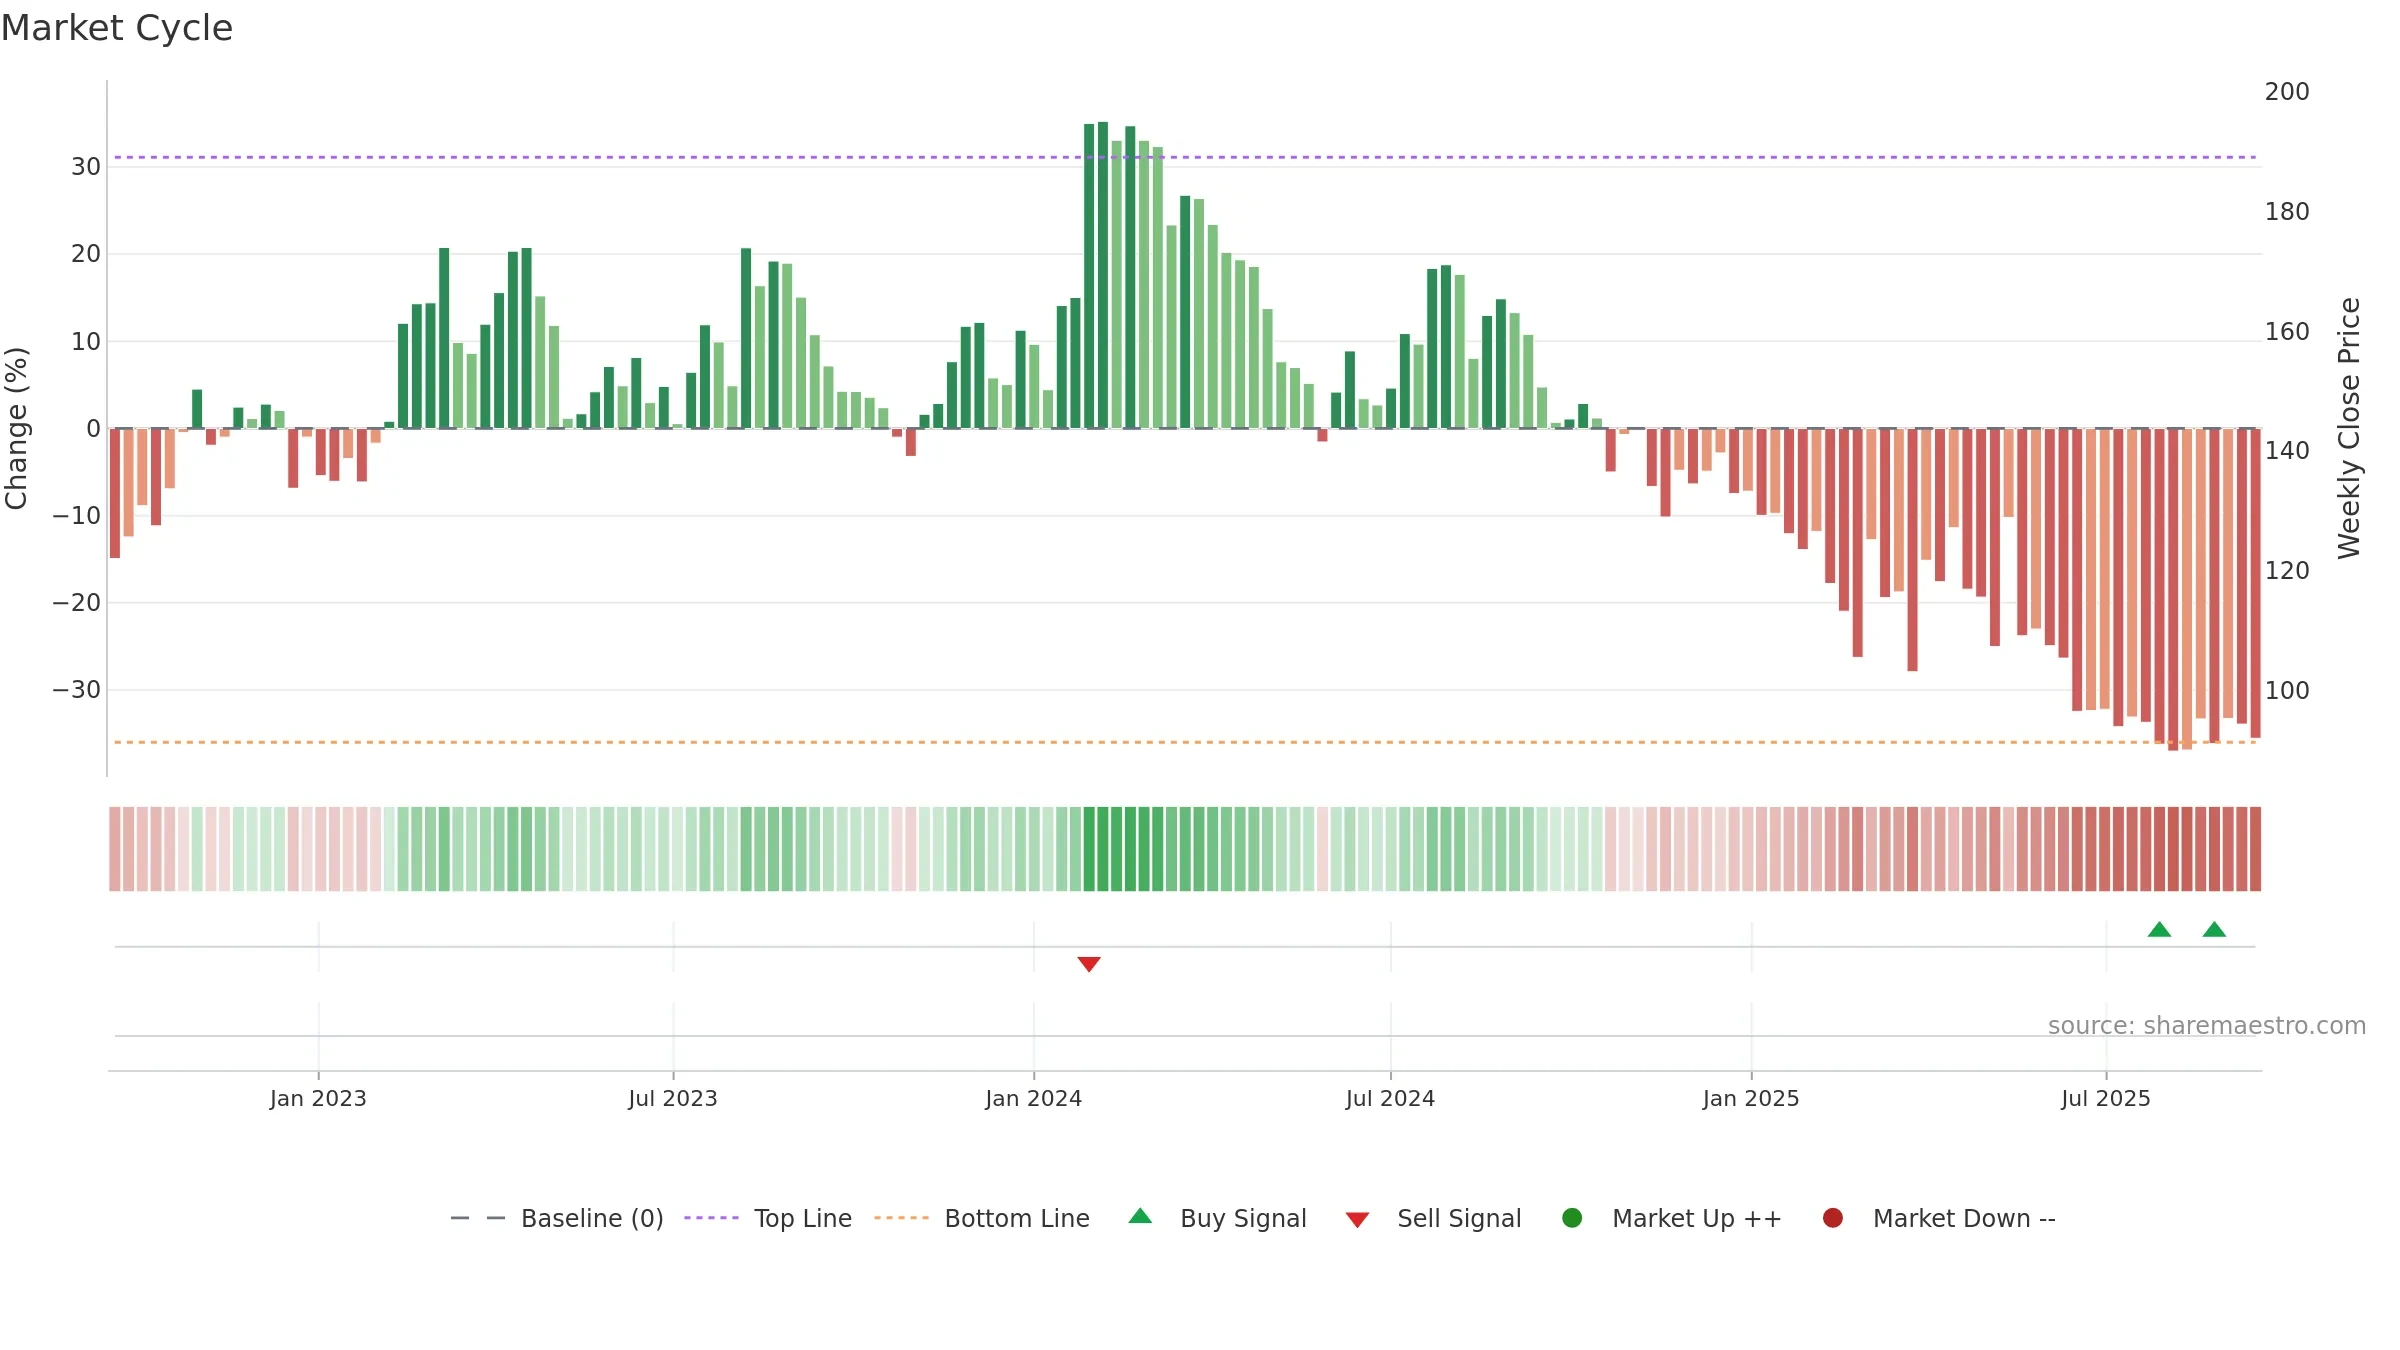Screen dimensions: 2400x1350
Task: Select the first green buy signal marker after Jul 2025
Action: coord(2159,929)
